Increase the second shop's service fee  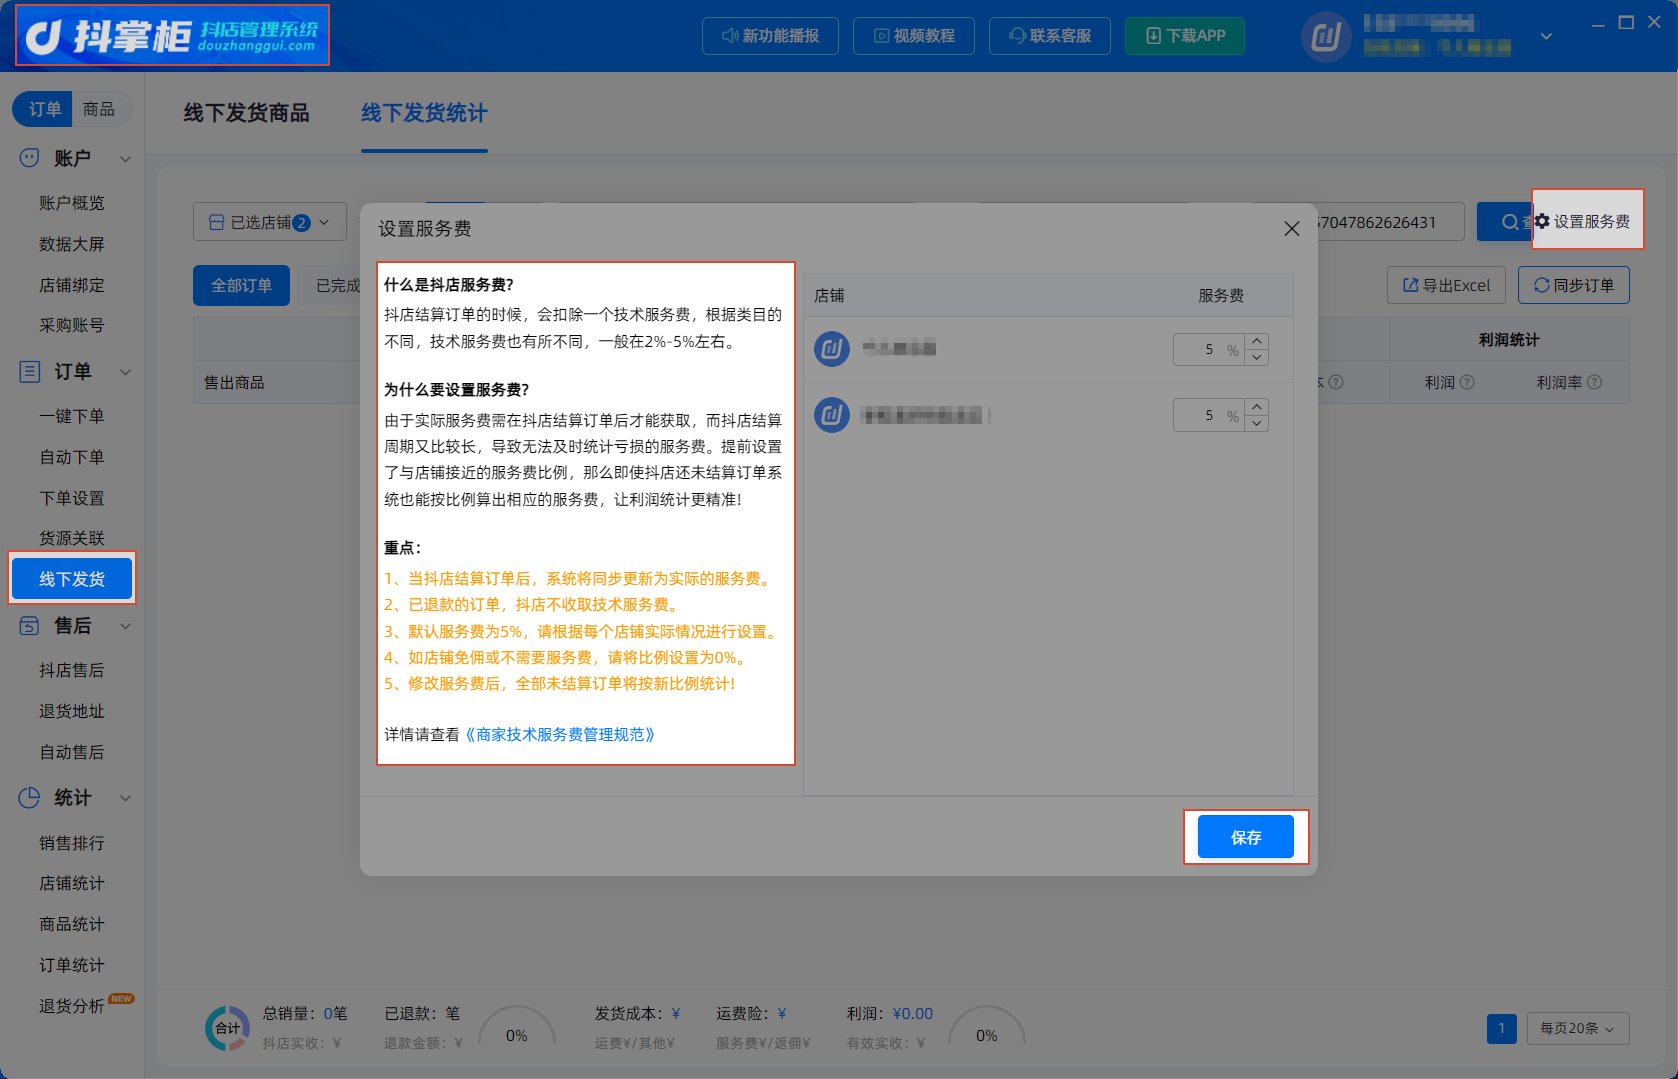tap(1257, 407)
